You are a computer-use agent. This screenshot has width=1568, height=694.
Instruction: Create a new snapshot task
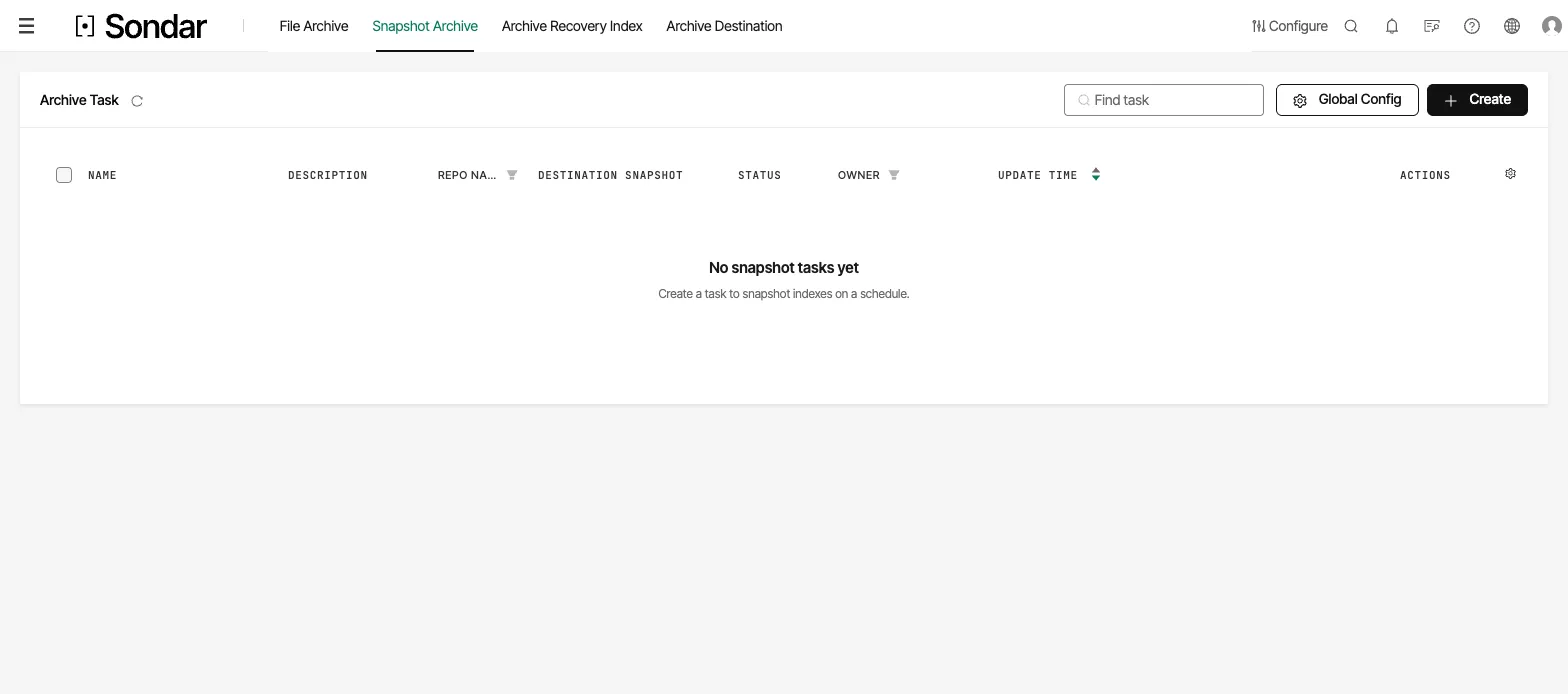click(x=1477, y=100)
